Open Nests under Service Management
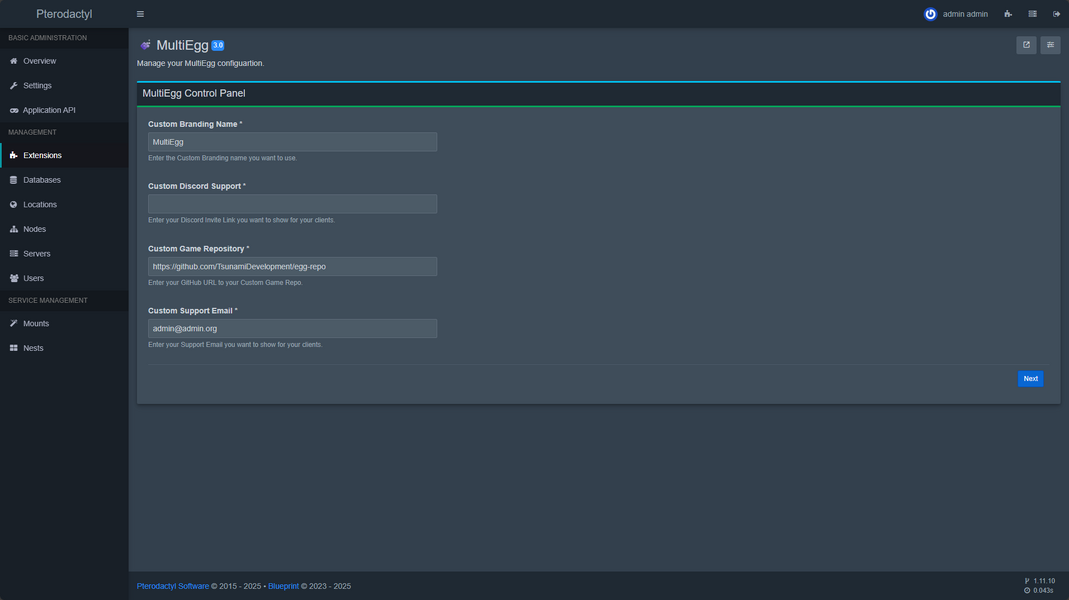 [x=64, y=348]
